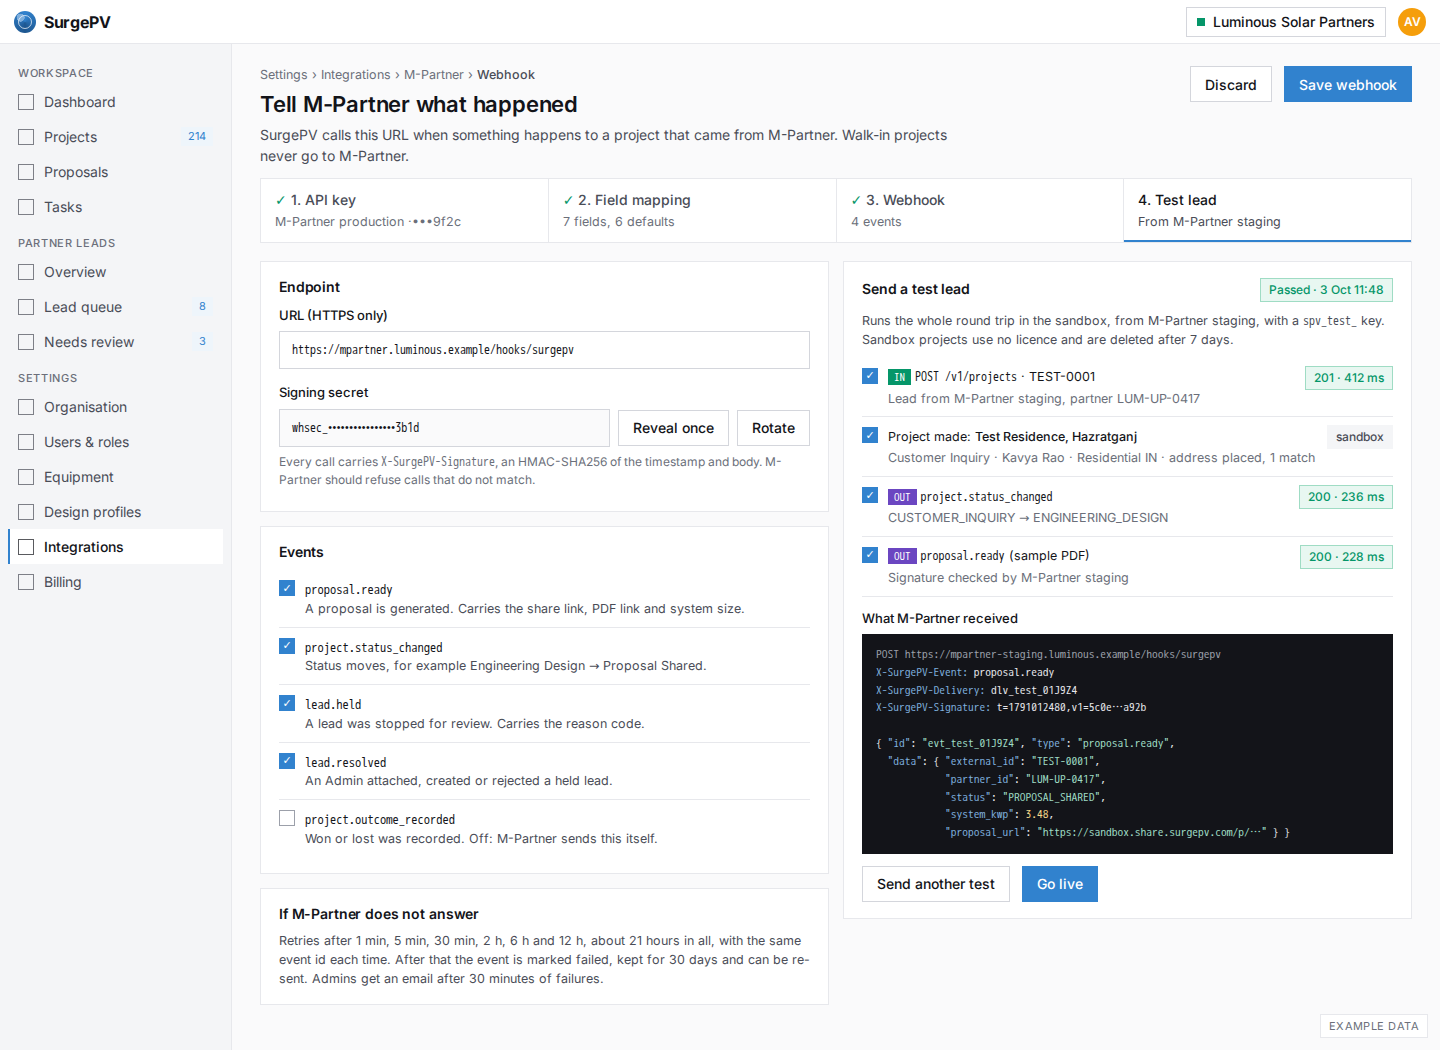Click the square icon beside Users & roles
1440x1050 pixels.
coord(26,442)
